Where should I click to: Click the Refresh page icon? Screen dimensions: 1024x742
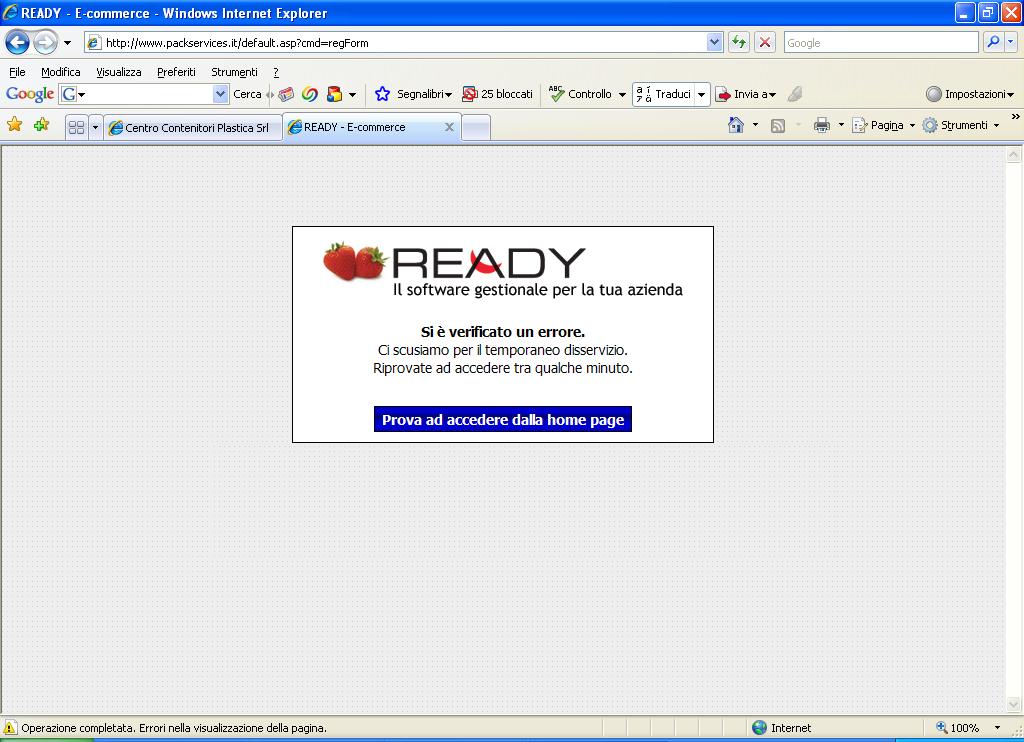click(739, 43)
